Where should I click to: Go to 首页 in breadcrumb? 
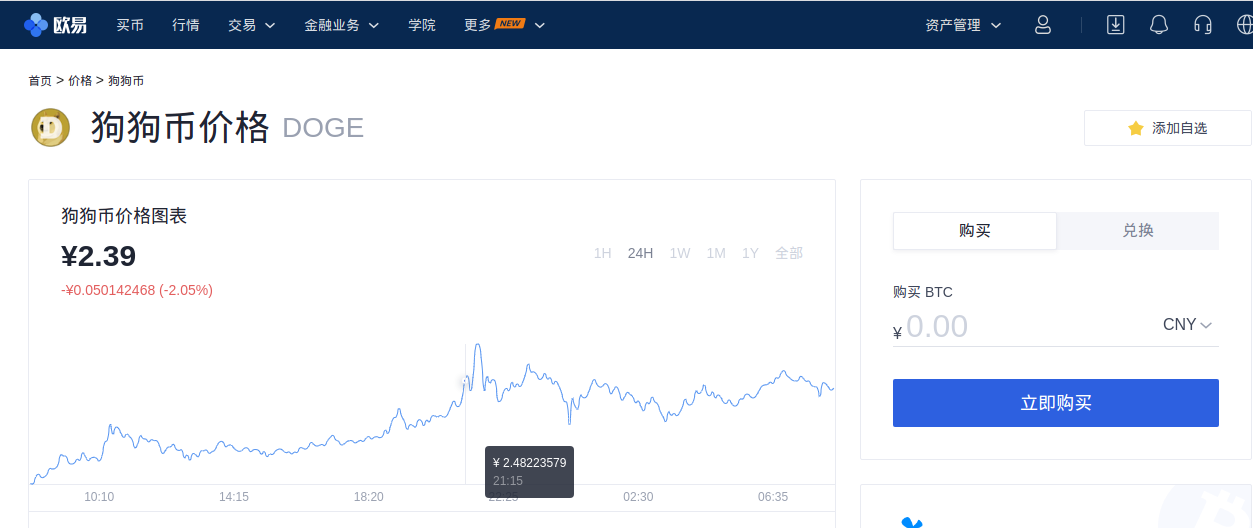click(x=40, y=80)
